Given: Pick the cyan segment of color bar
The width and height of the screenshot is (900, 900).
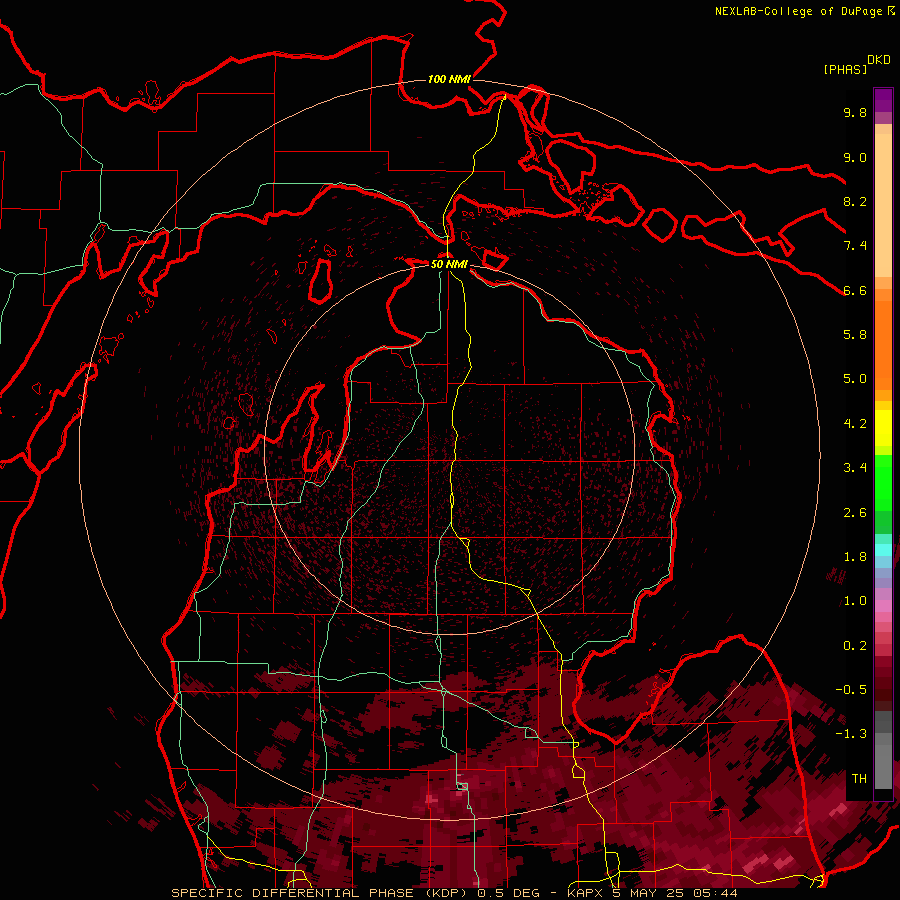Looking at the screenshot, I should click(x=883, y=550).
